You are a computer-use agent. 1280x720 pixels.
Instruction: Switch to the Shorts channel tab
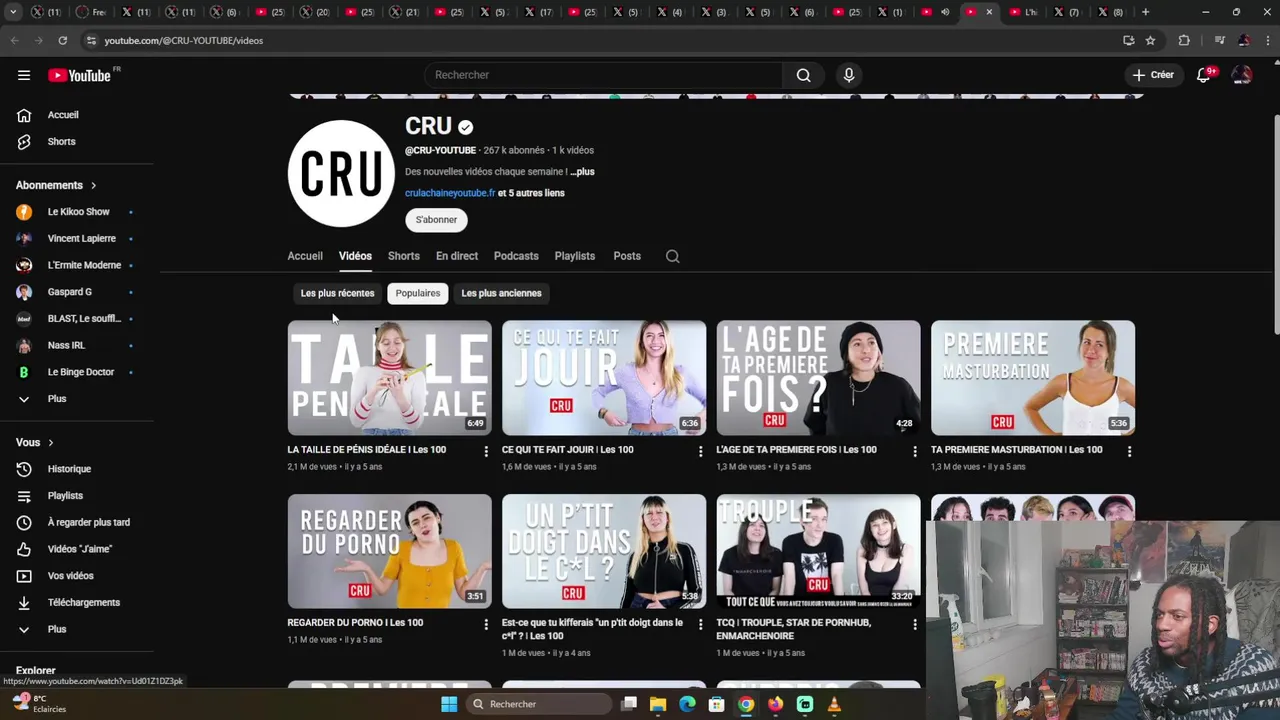pyautogui.click(x=404, y=256)
